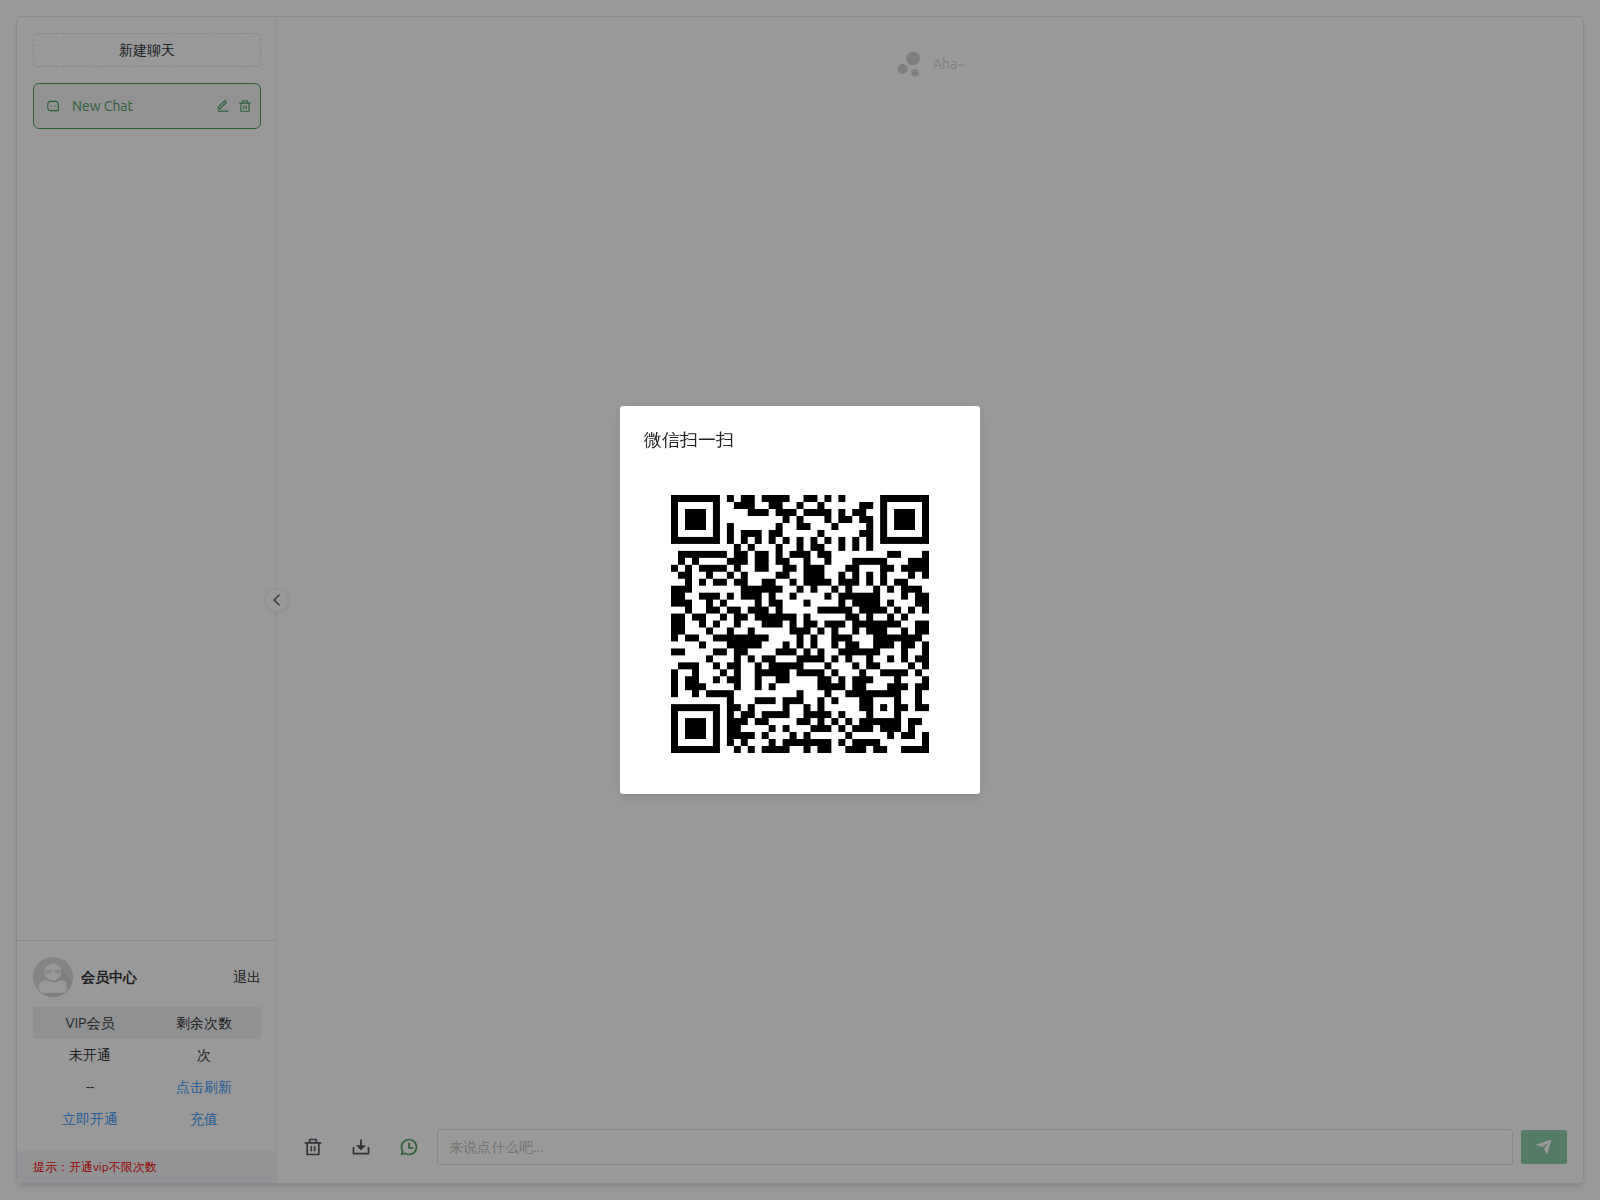
Task: Click 退出 to log out
Action: (x=246, y=977)
